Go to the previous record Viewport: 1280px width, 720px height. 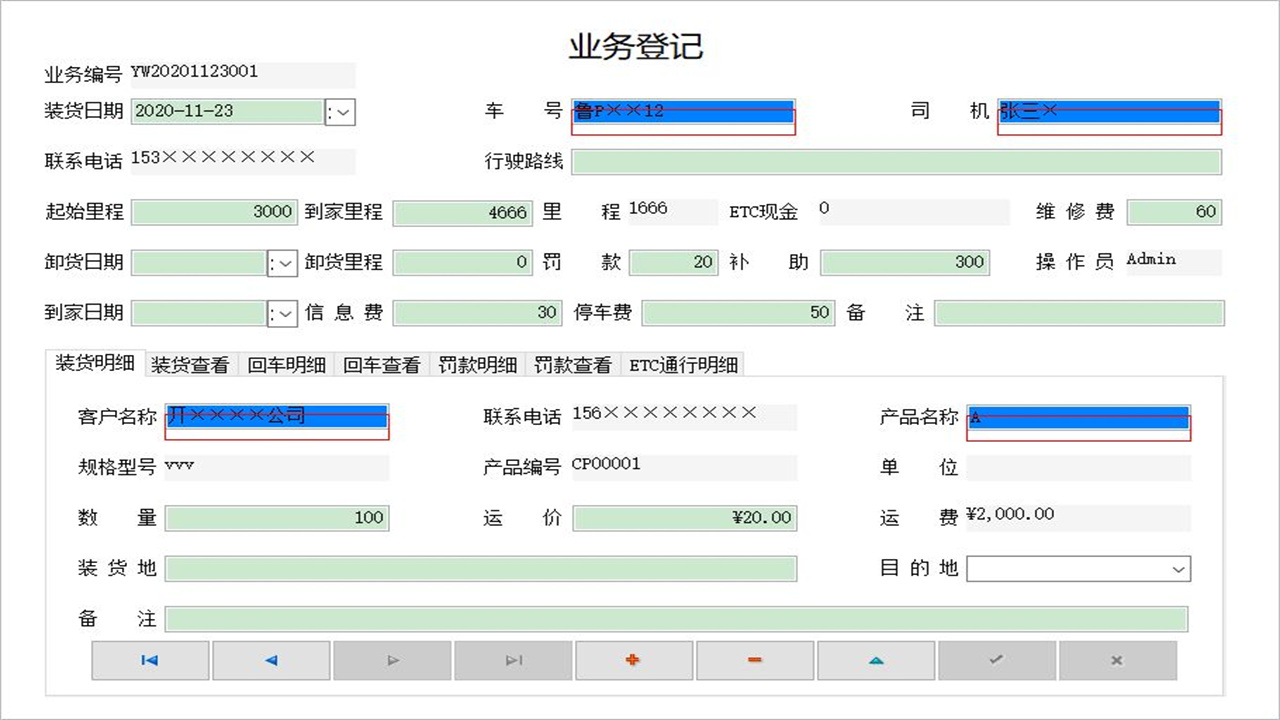pyautogui.click(x=271, y=660)
